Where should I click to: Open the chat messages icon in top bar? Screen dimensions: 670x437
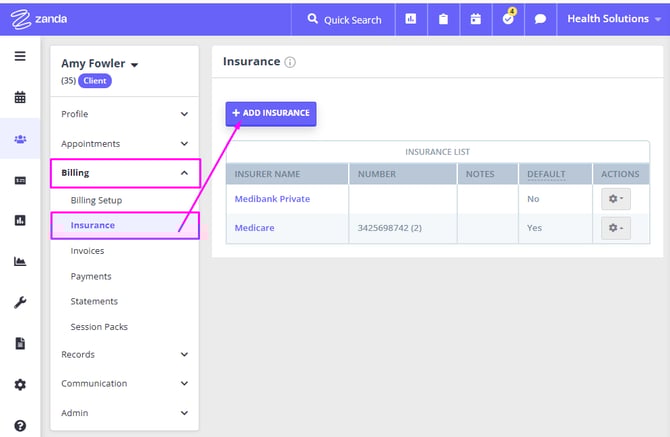coord(540,19)
